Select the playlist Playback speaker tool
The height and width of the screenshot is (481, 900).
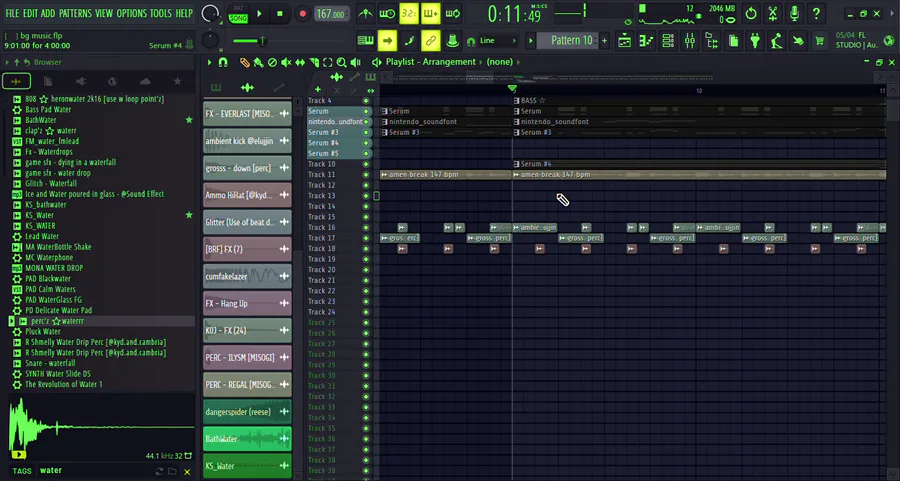point(356,63)
